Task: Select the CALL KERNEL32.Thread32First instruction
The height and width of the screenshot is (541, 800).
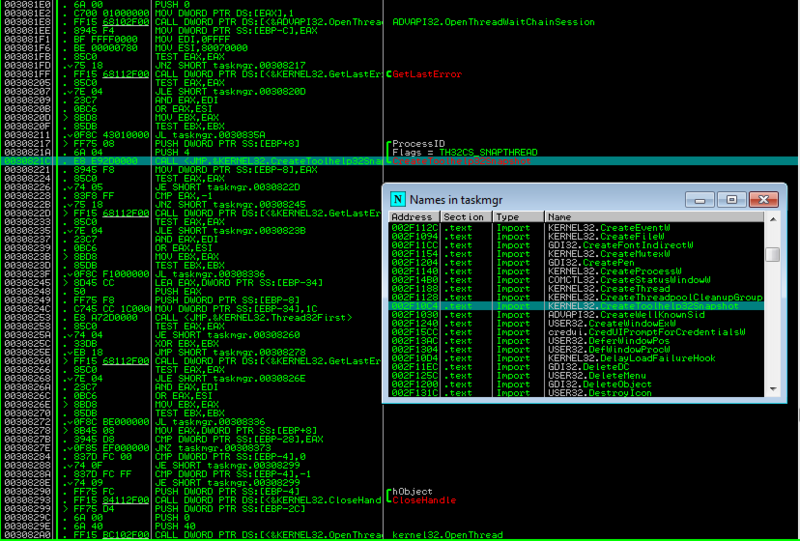Action: coord(254,317)
